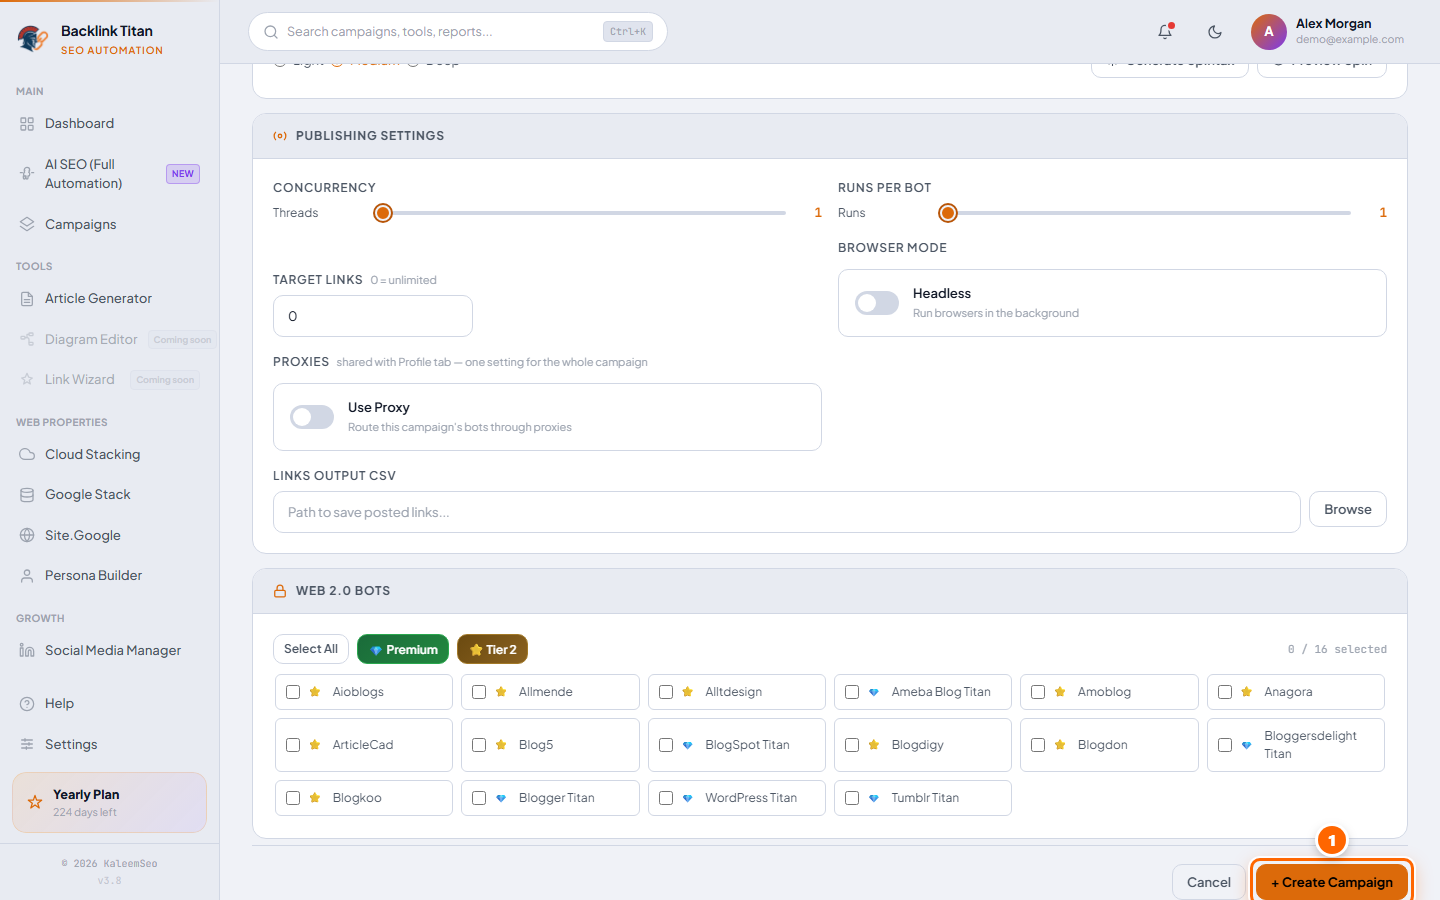Click the Help question mark icon
The height and width of the screenshot is (900, 1440).
coord(27,704)
